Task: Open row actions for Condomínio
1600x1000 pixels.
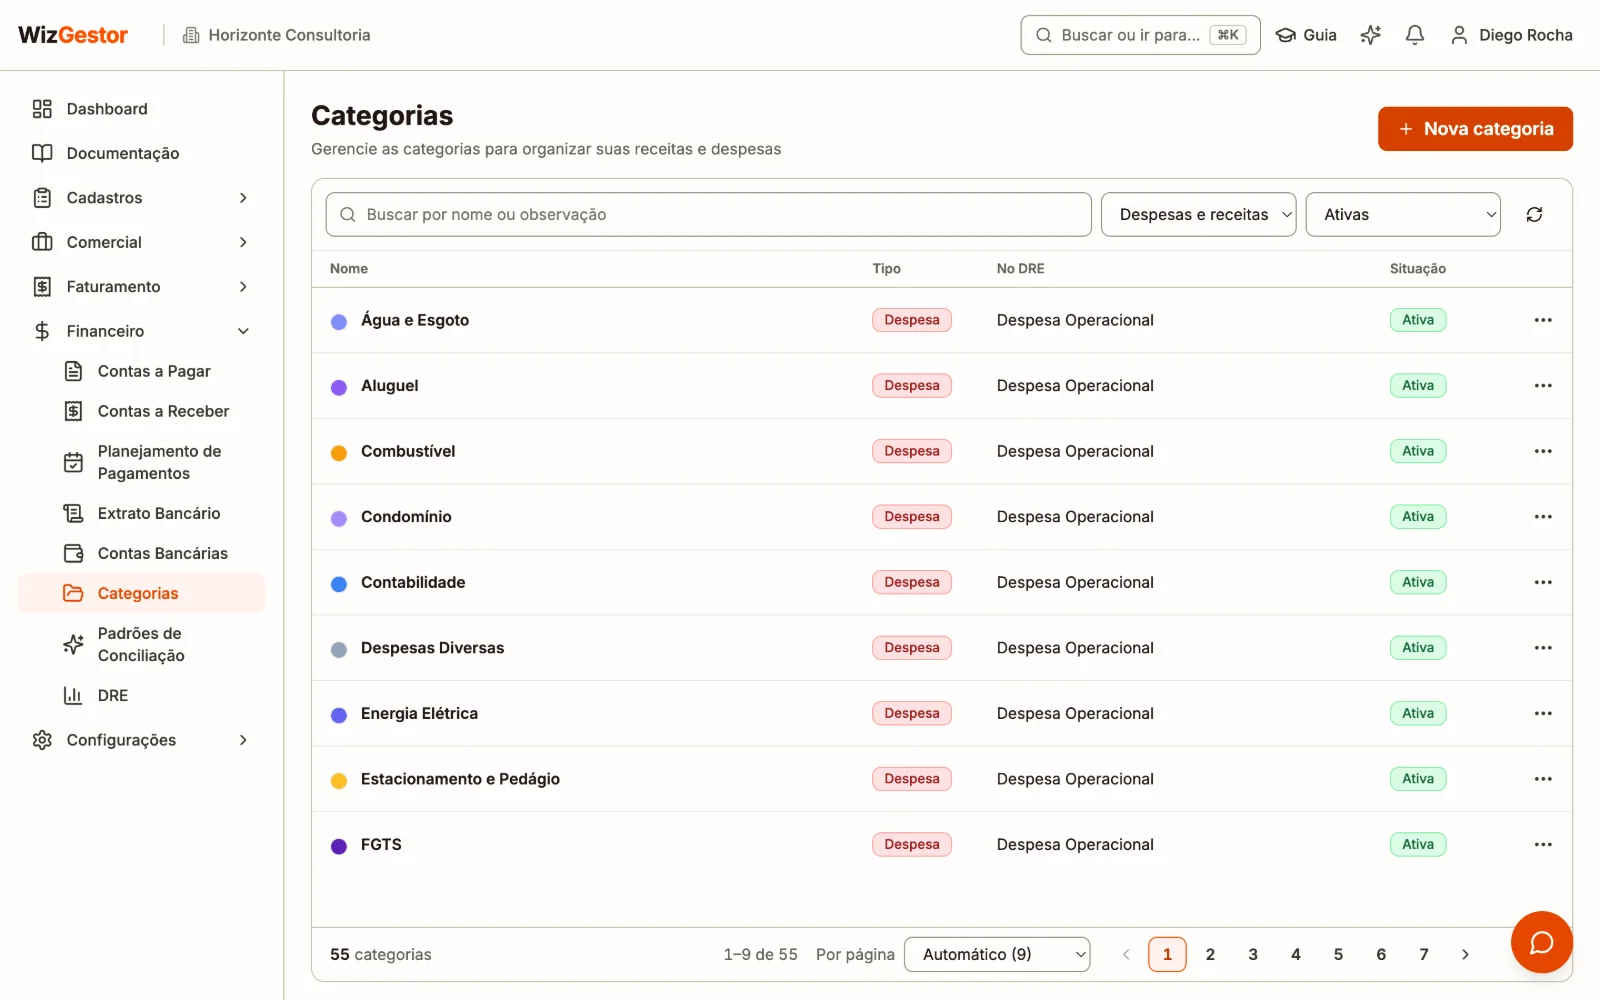Action: 1543,517
